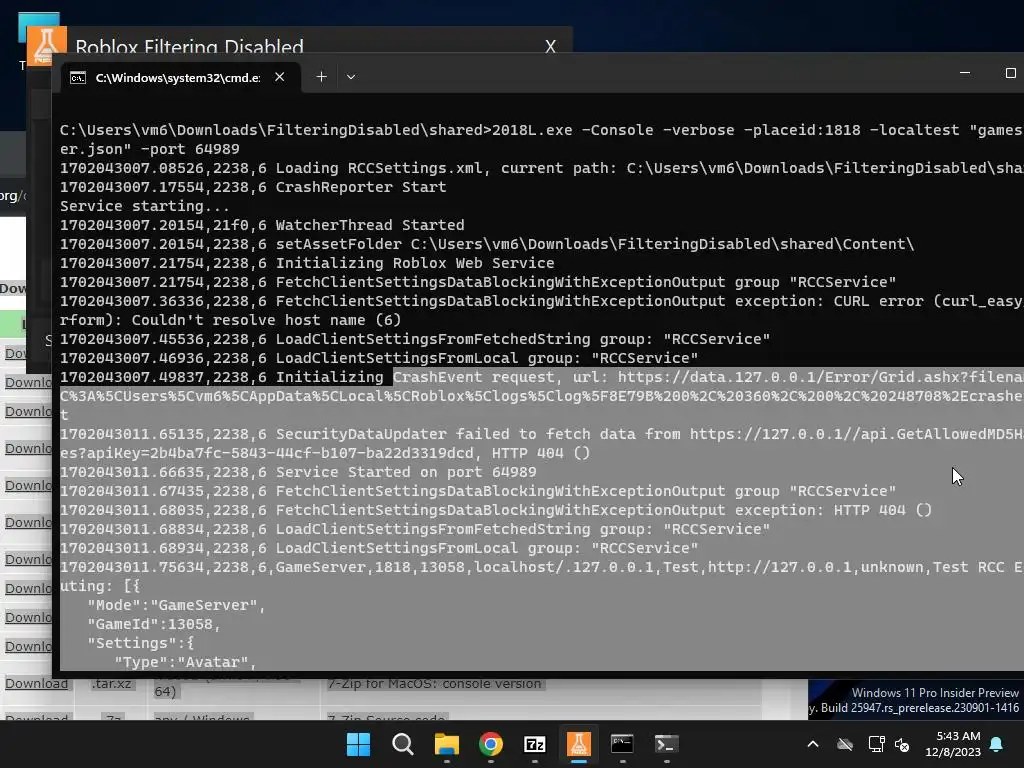Click the muted volume tray icon

[x=902, y=744]
